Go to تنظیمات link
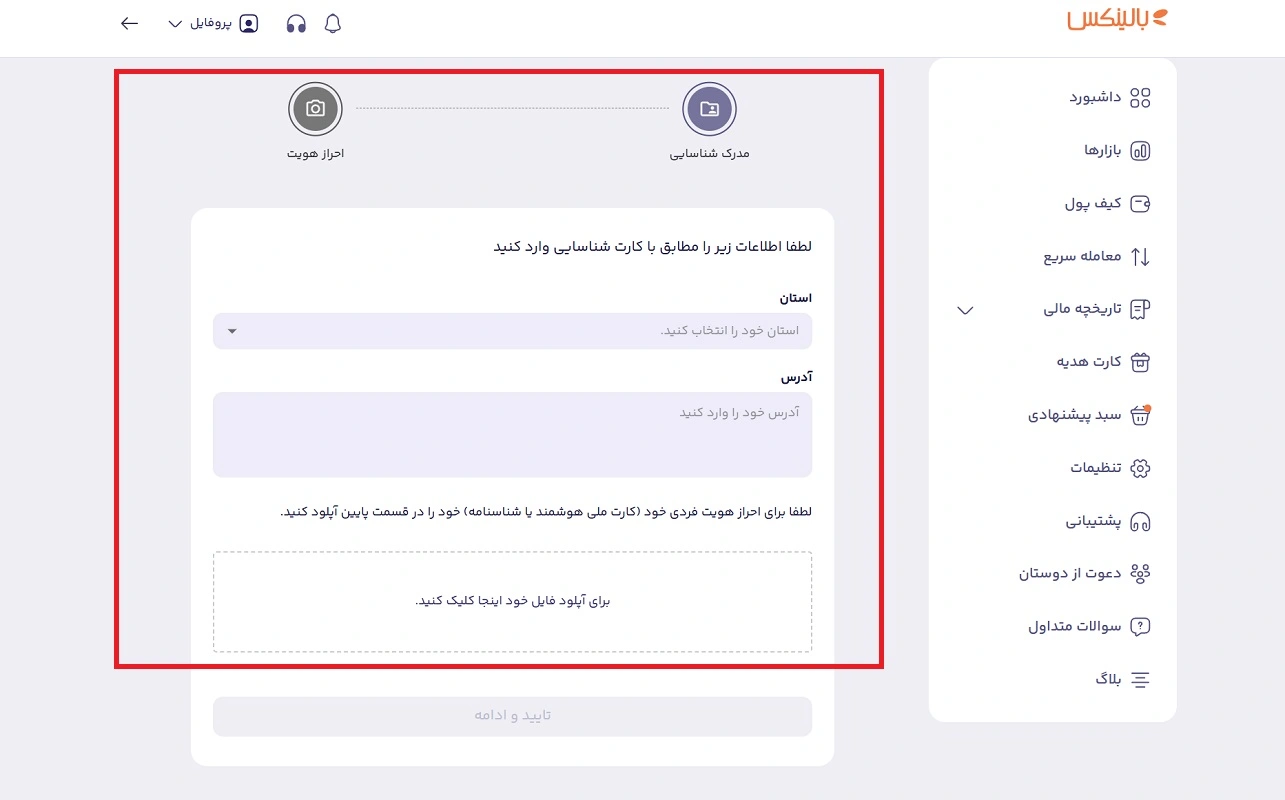The width and height of the screenshot is (1285, 800). point(1096,468)
